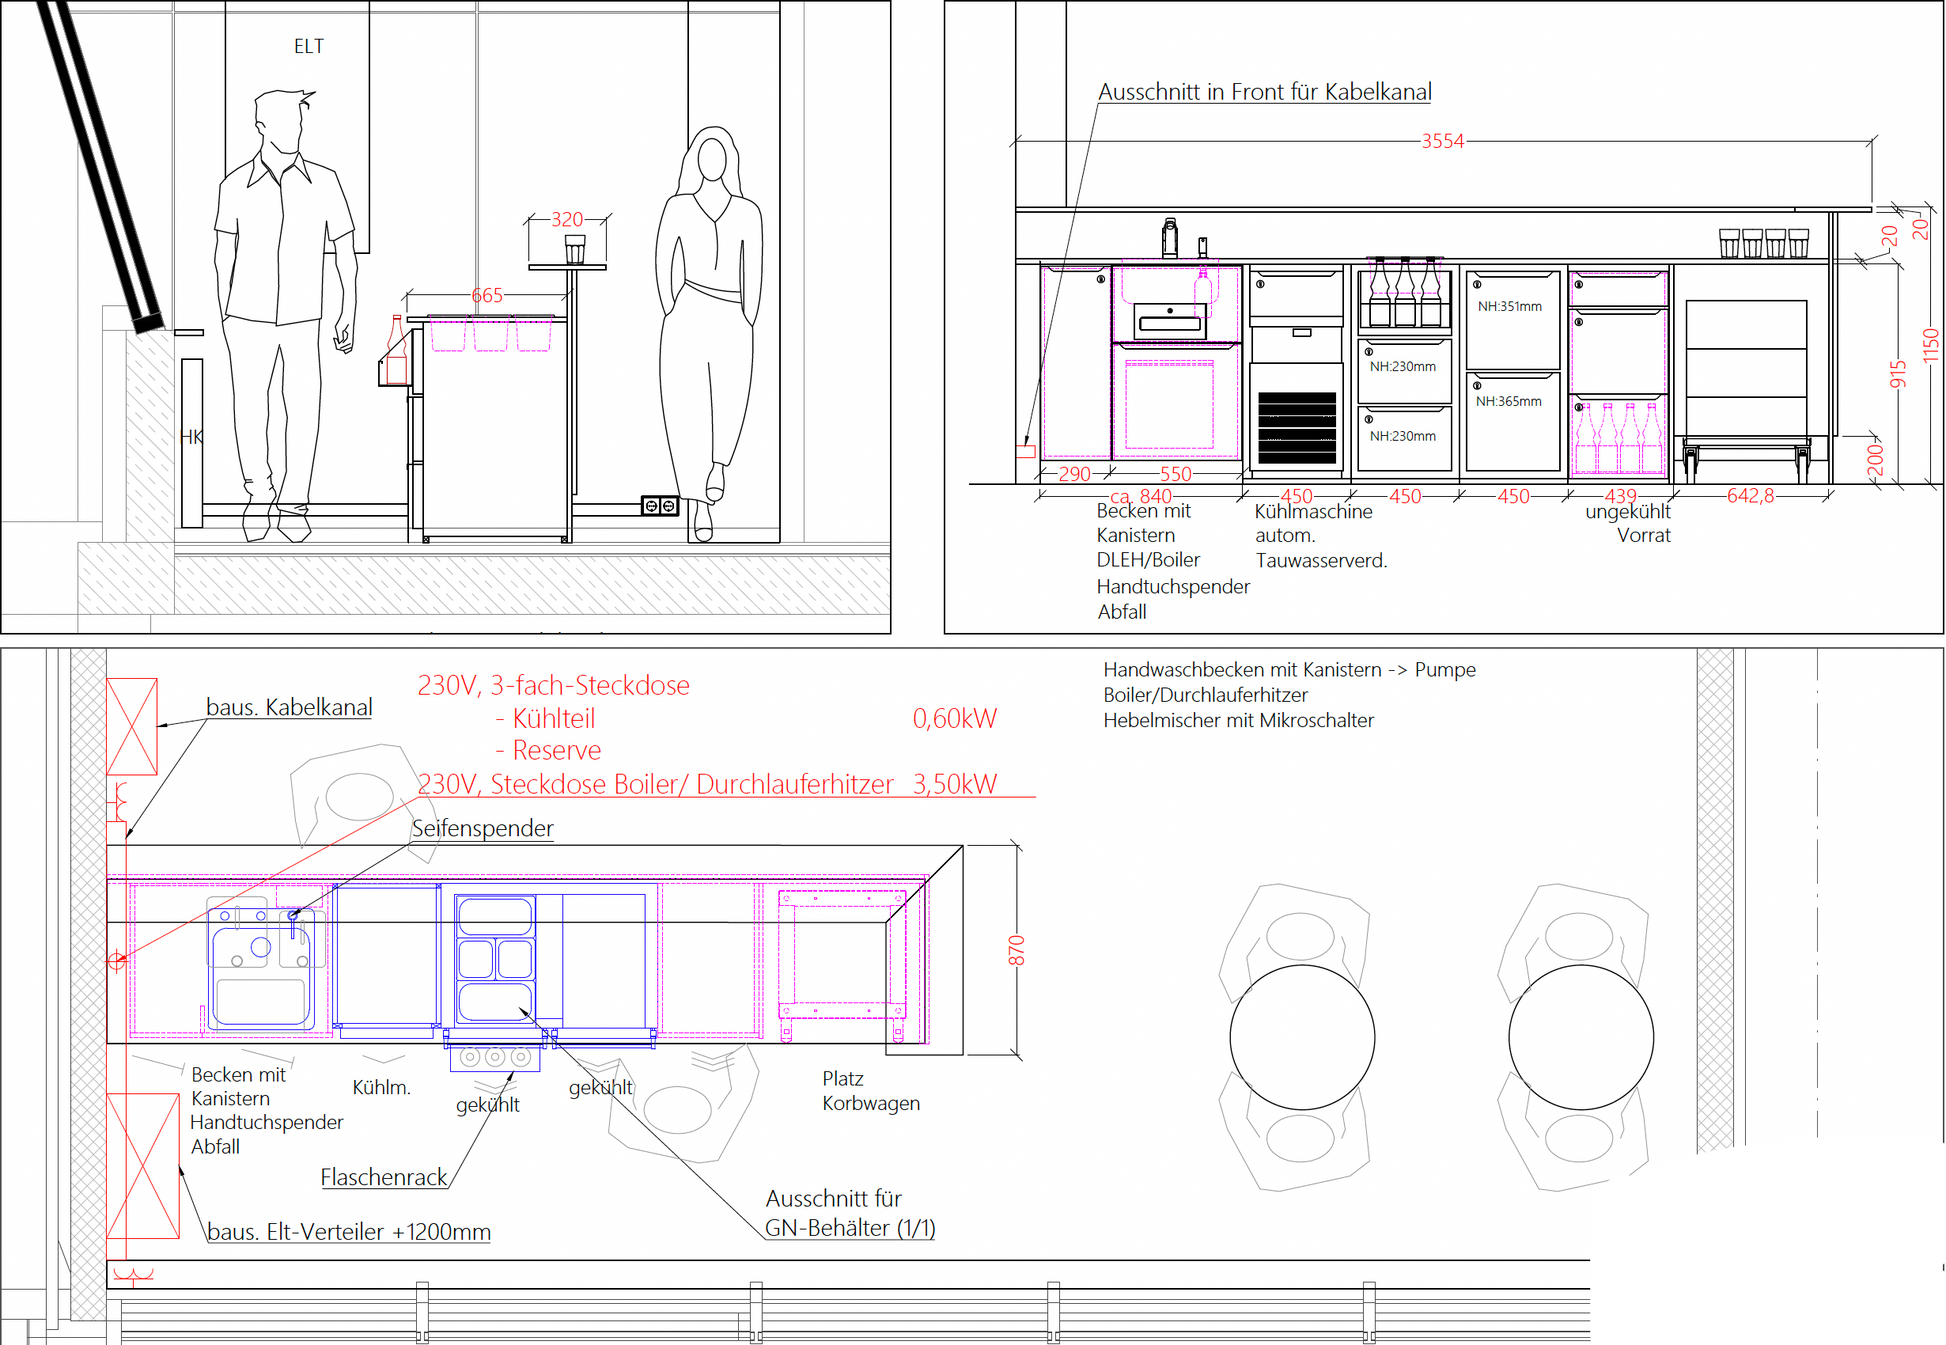Click the crossed Elt-Verteiler box in plan
Viewport: 1946px width, 1345px height.
click(x=142, y=1166)
